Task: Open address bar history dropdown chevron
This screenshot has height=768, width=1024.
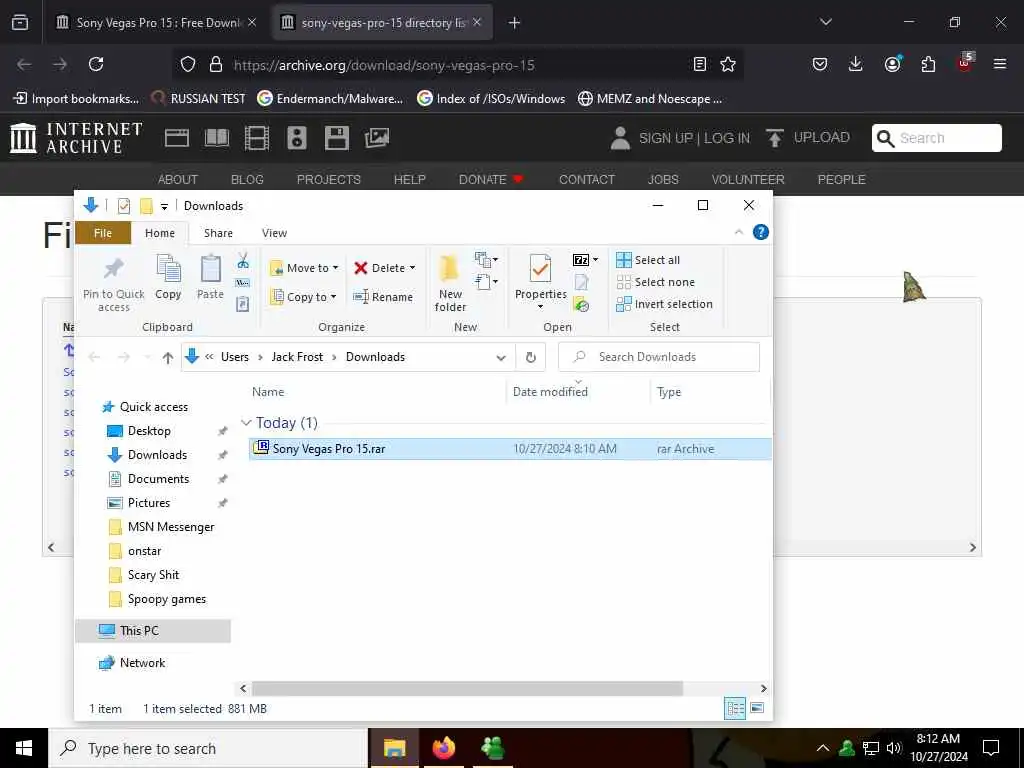Action: [x=501, y=357]
